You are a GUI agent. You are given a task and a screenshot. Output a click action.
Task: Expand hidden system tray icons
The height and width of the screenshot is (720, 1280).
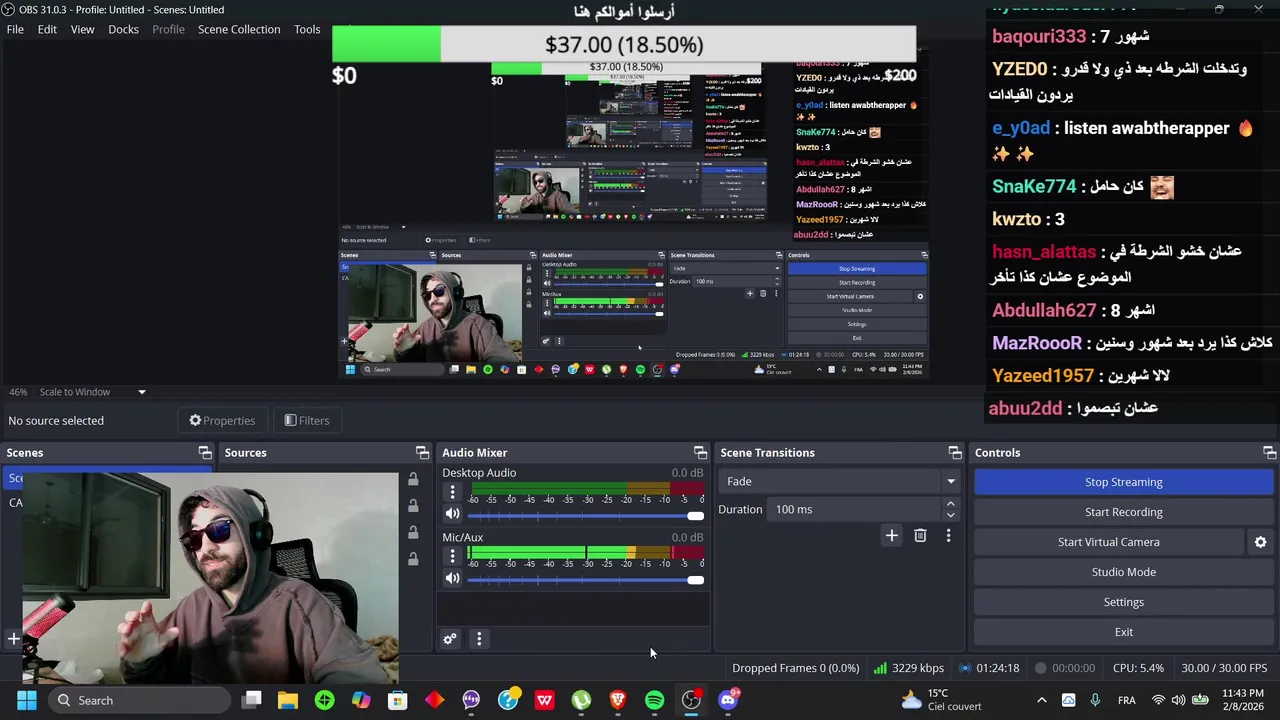point(1041,700)
